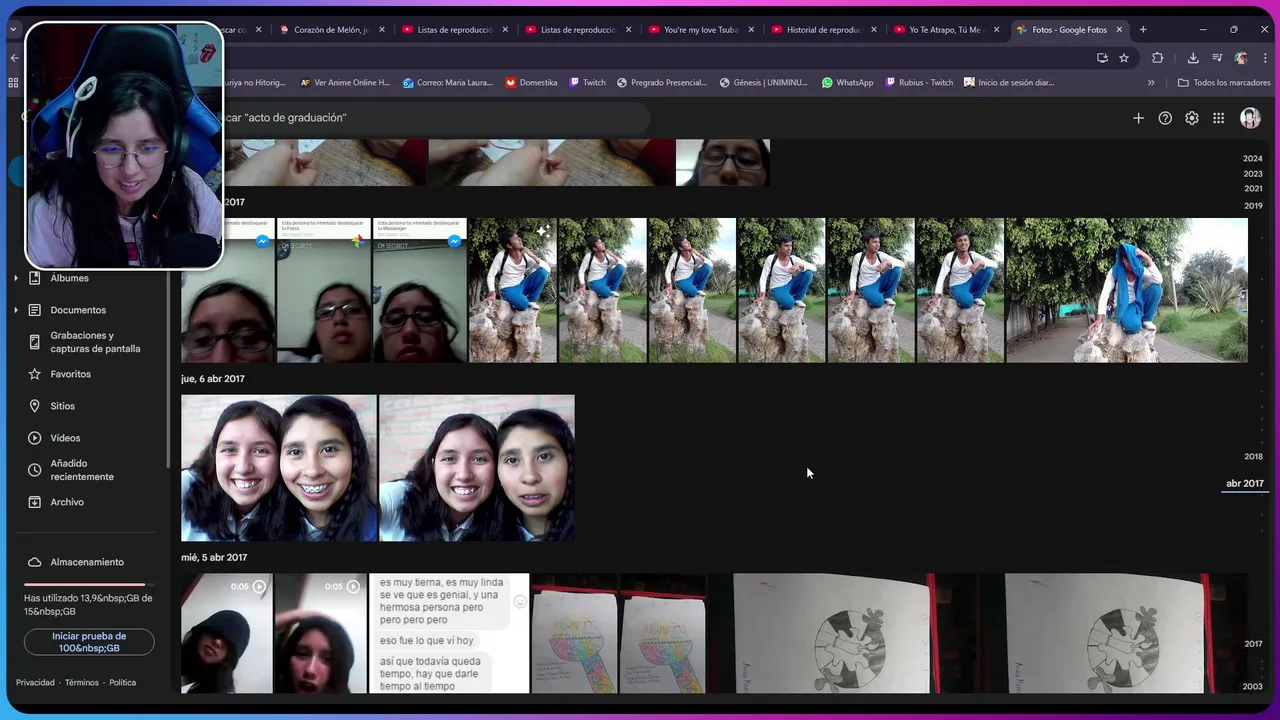Open Inicio de sesión diar bookmark
Image resolution: width=1280 pixels, height=720 pixels.
[x=1009, y=83]
